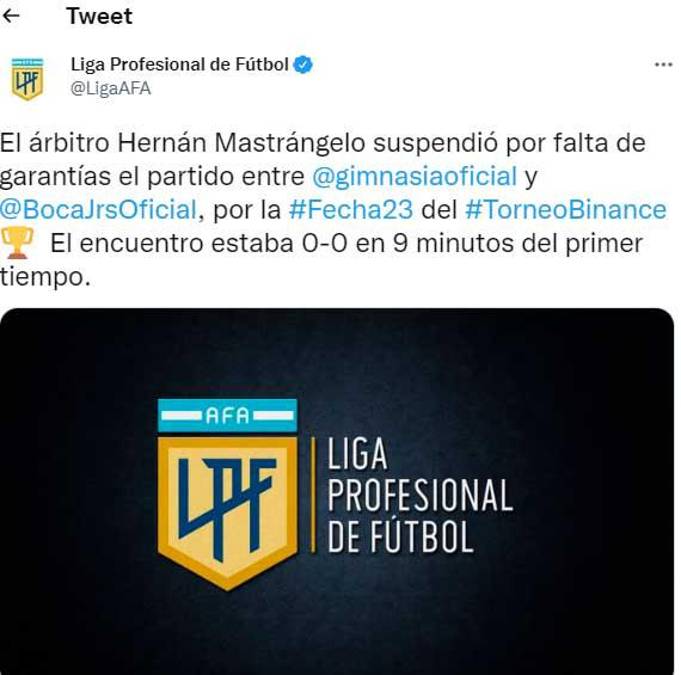
Task: Click the LIGA PROFESIONAL DE FÚTBOL image text
Action: point(419,496)
